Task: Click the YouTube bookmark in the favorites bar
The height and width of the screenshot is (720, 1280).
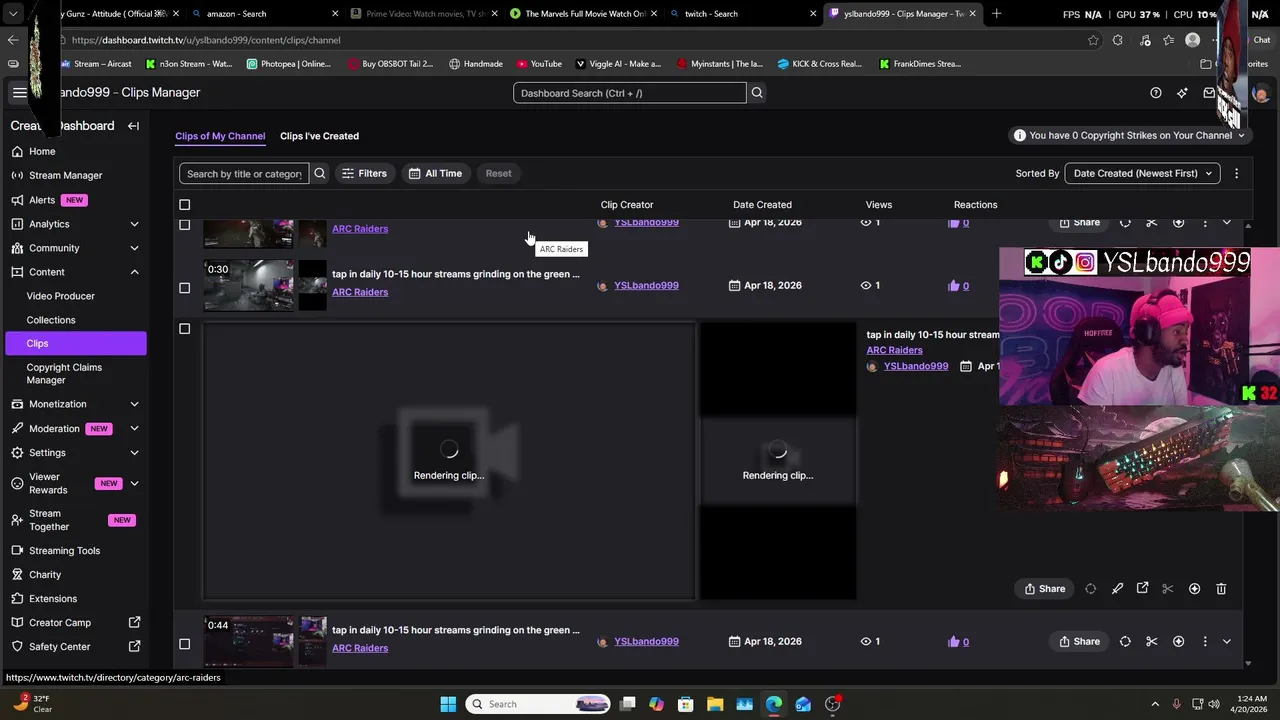Action: pyautogui.click(x=540, y=64)
